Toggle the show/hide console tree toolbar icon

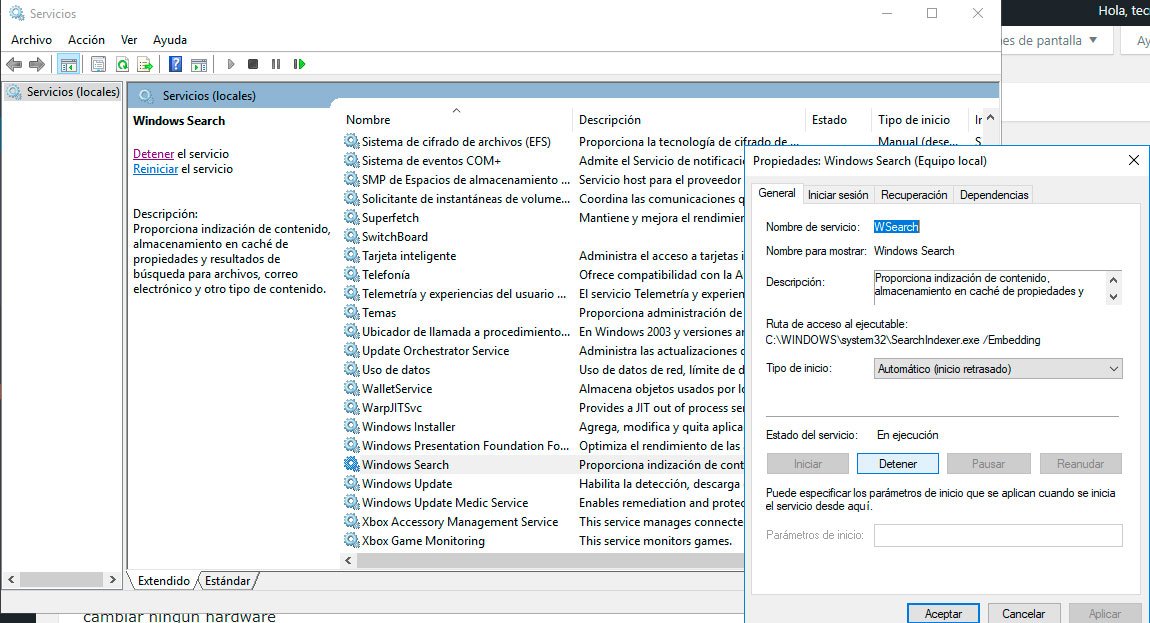point(68,65)
